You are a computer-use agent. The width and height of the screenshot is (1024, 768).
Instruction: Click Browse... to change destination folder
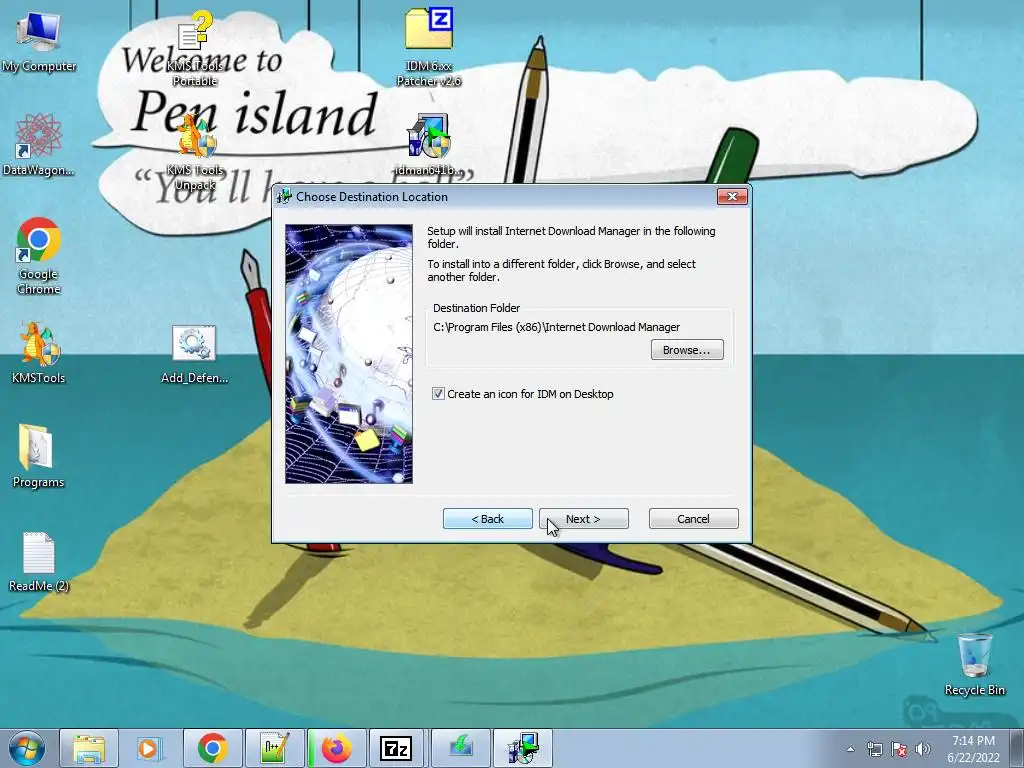687,350
